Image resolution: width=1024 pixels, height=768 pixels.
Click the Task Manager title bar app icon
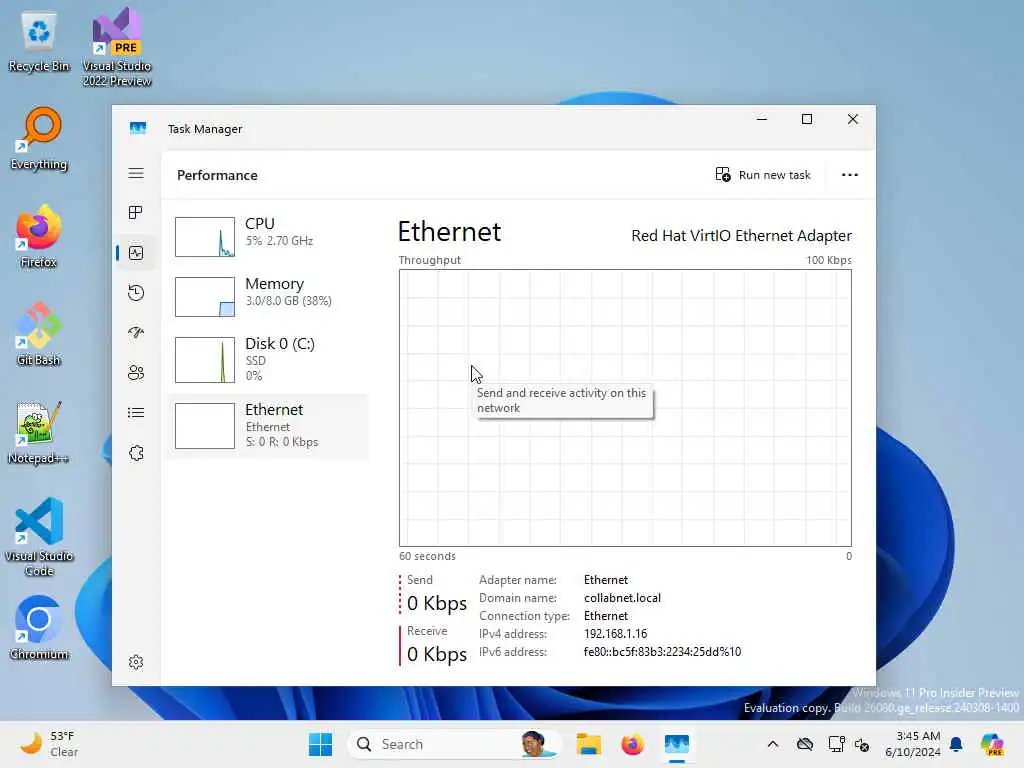tap(138, 128)
